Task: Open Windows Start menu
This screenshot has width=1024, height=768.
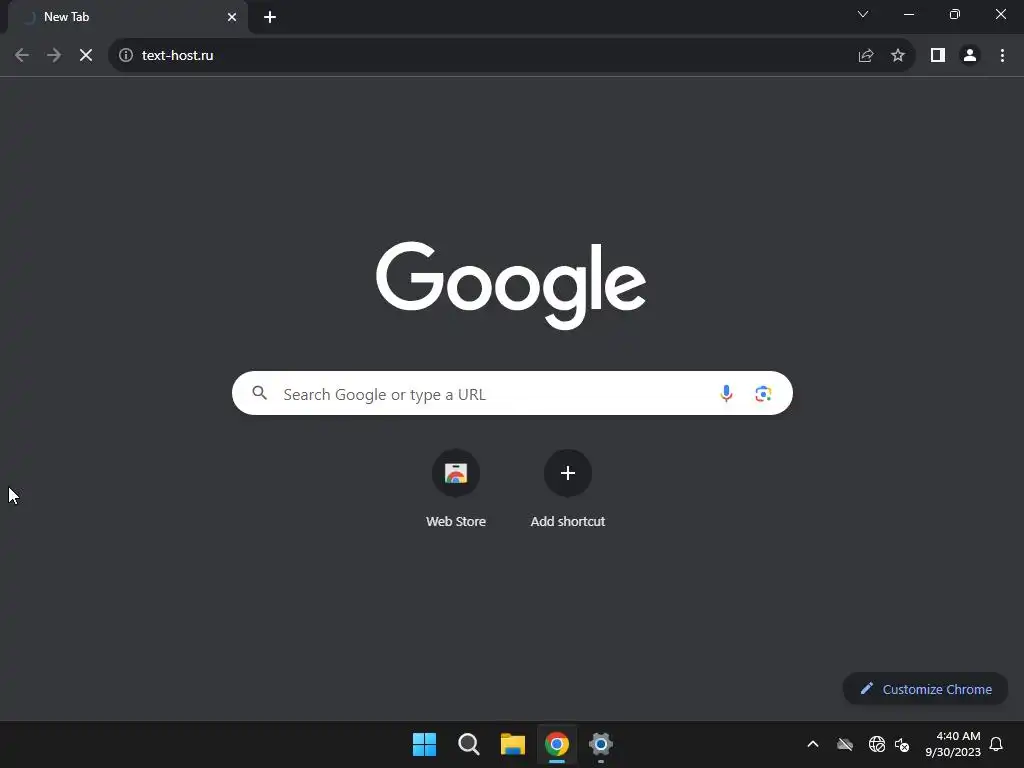Action: click(424, 744)
